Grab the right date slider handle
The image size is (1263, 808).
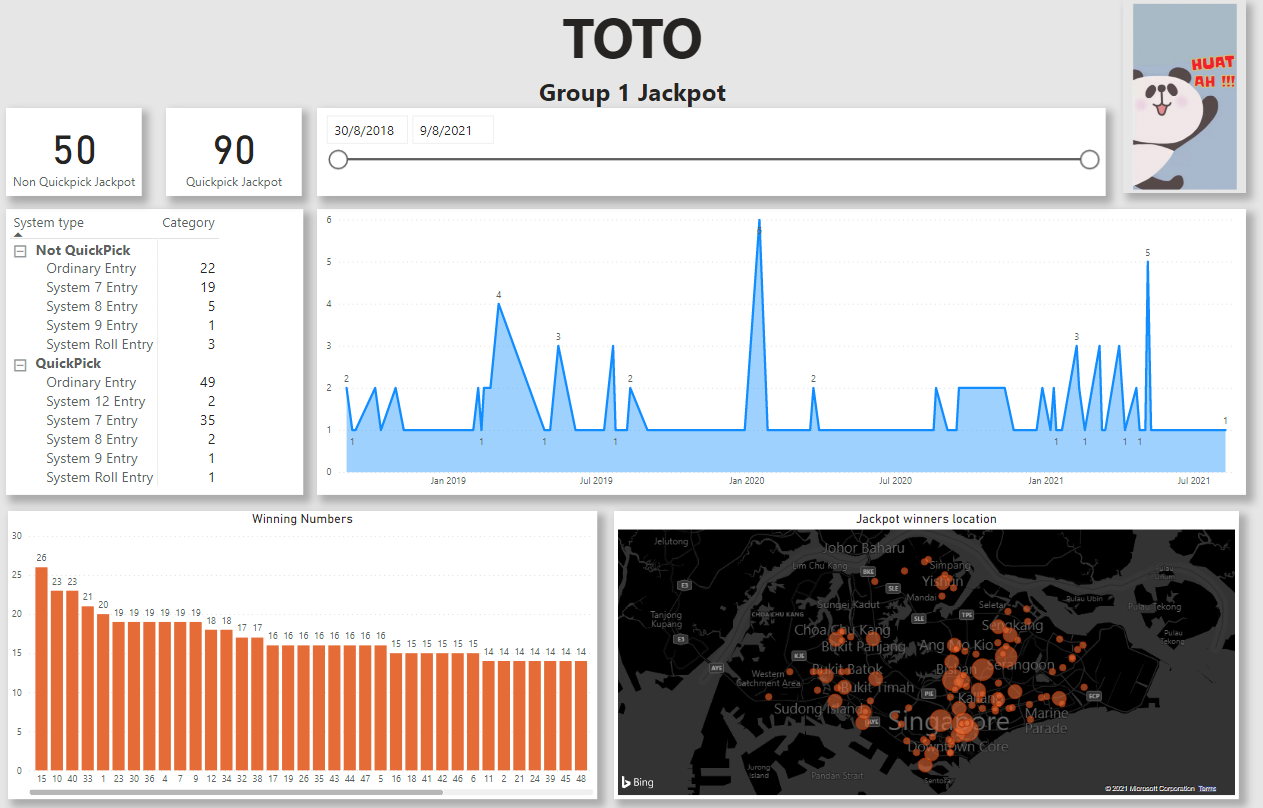pos(1090,159)
